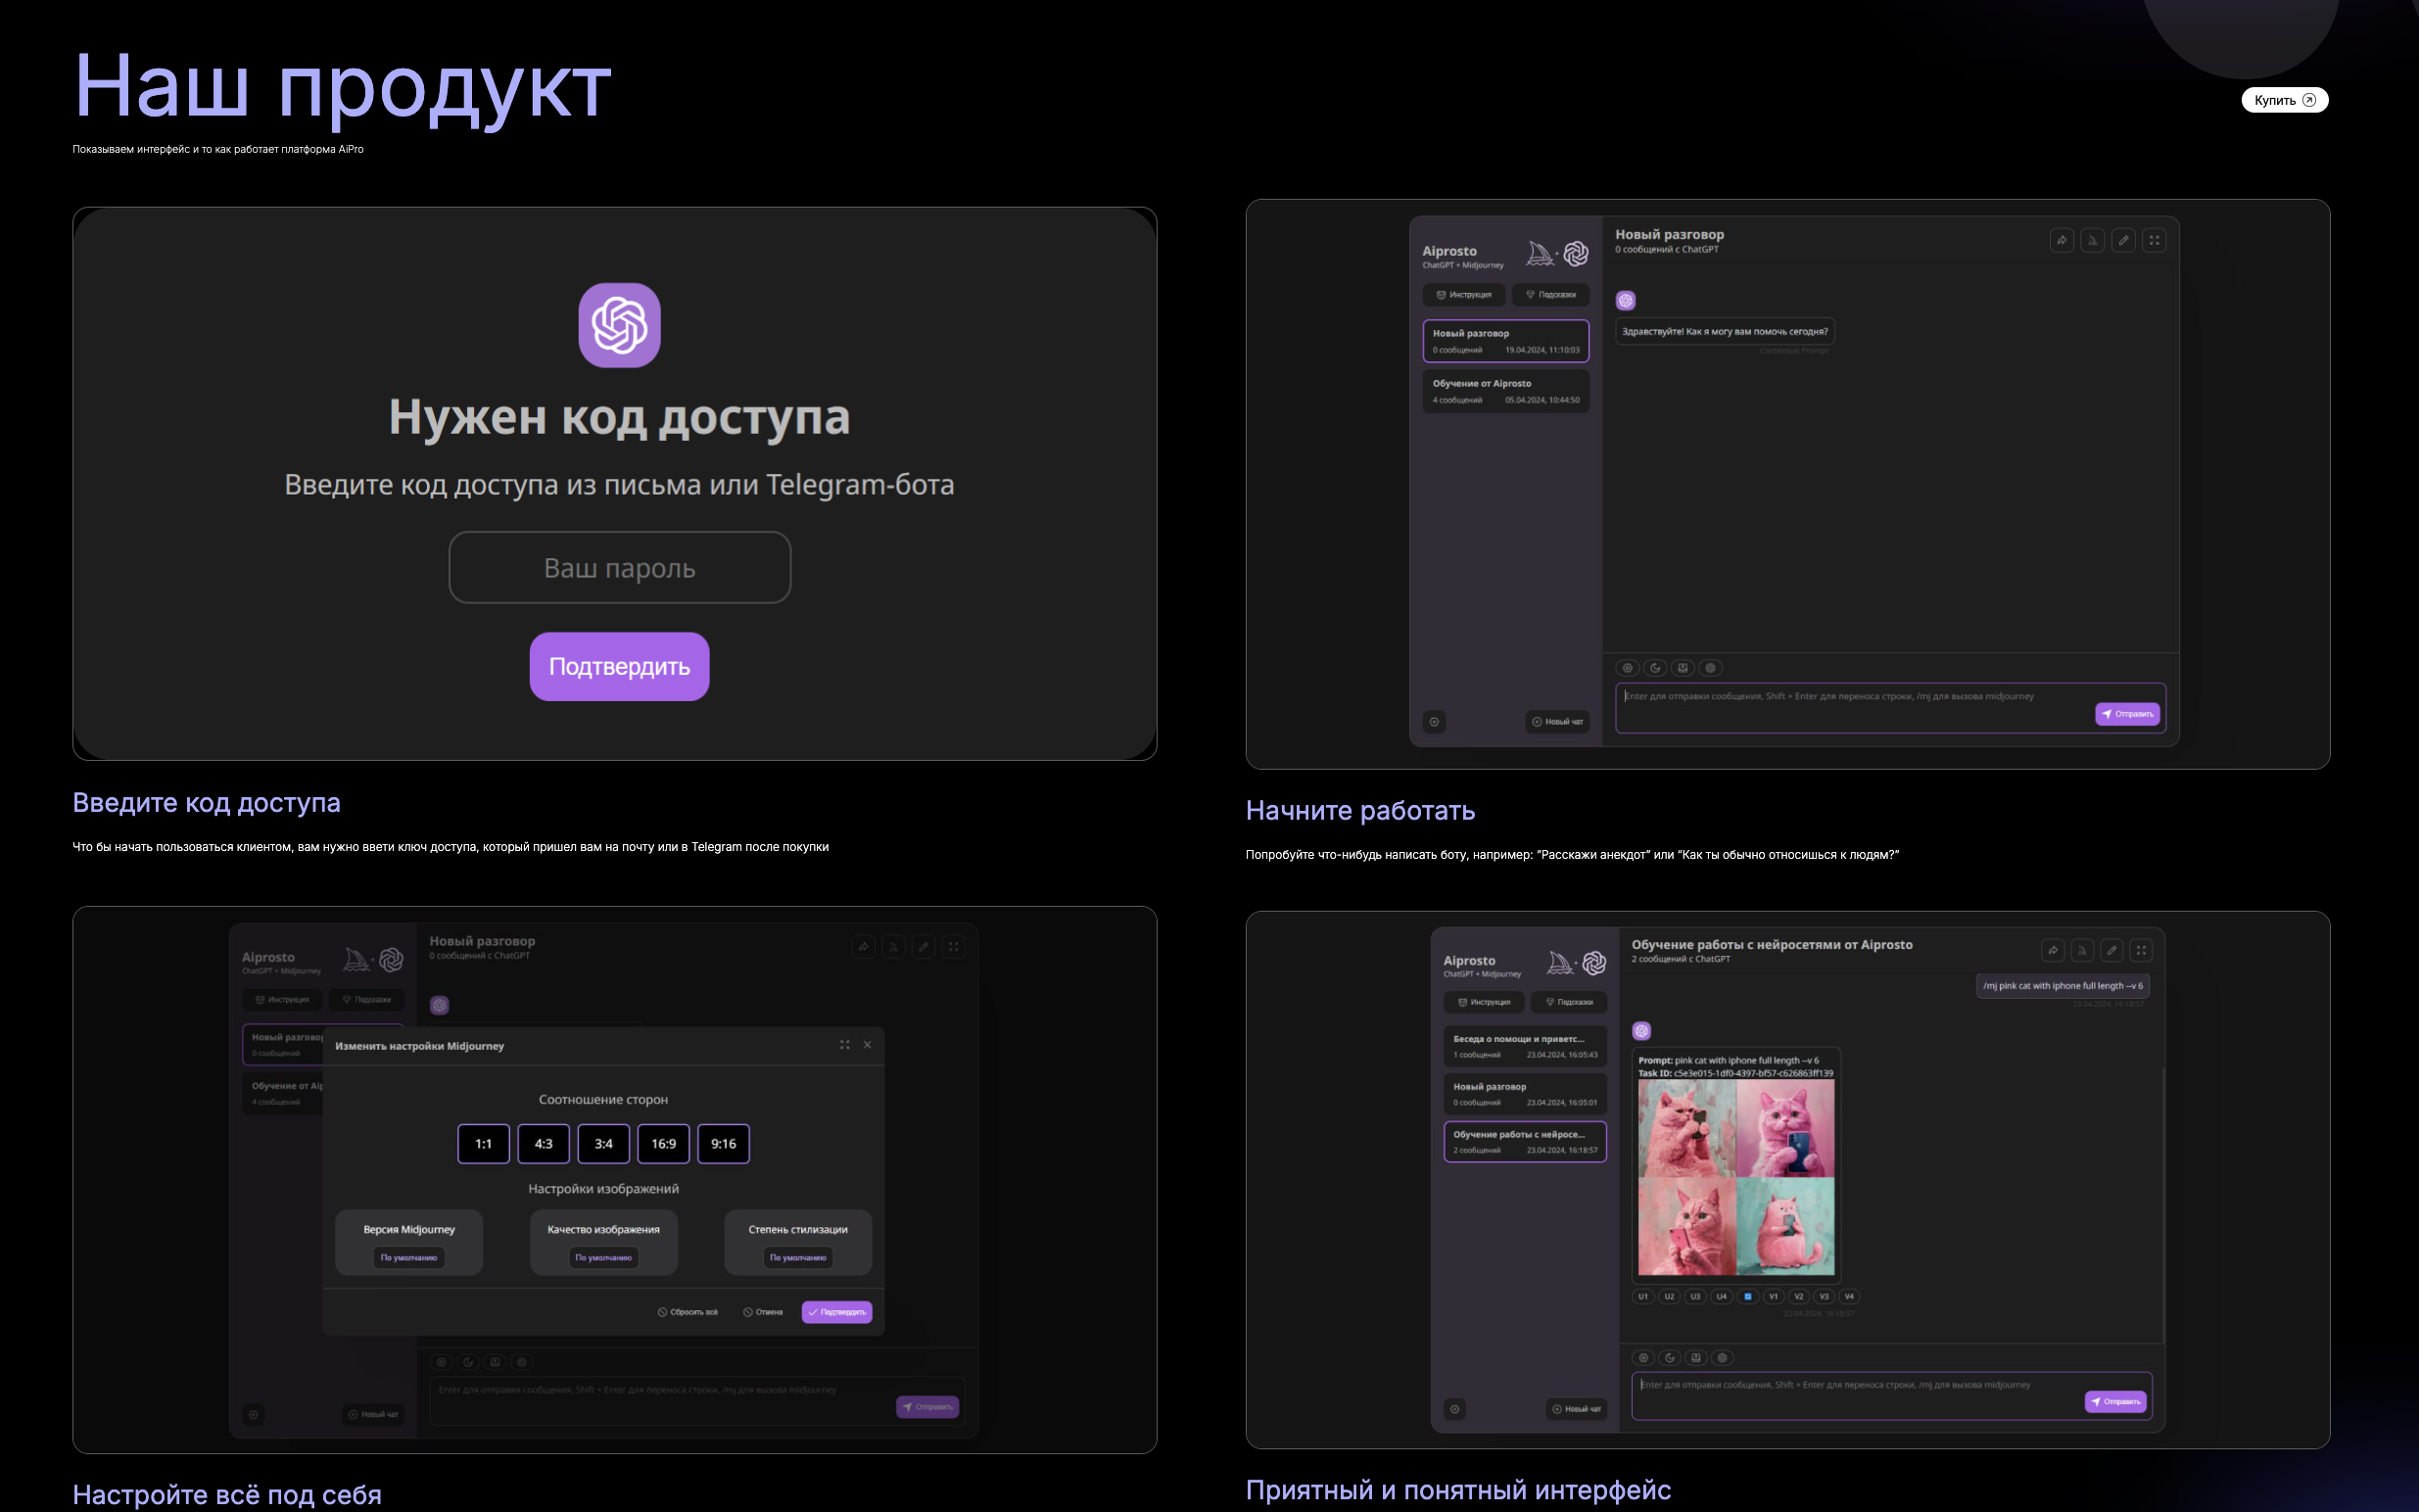Viewport: 2419px width, 1512px height.
Task: Select the 1:1 aspect ratio option
Action: 483,1144
